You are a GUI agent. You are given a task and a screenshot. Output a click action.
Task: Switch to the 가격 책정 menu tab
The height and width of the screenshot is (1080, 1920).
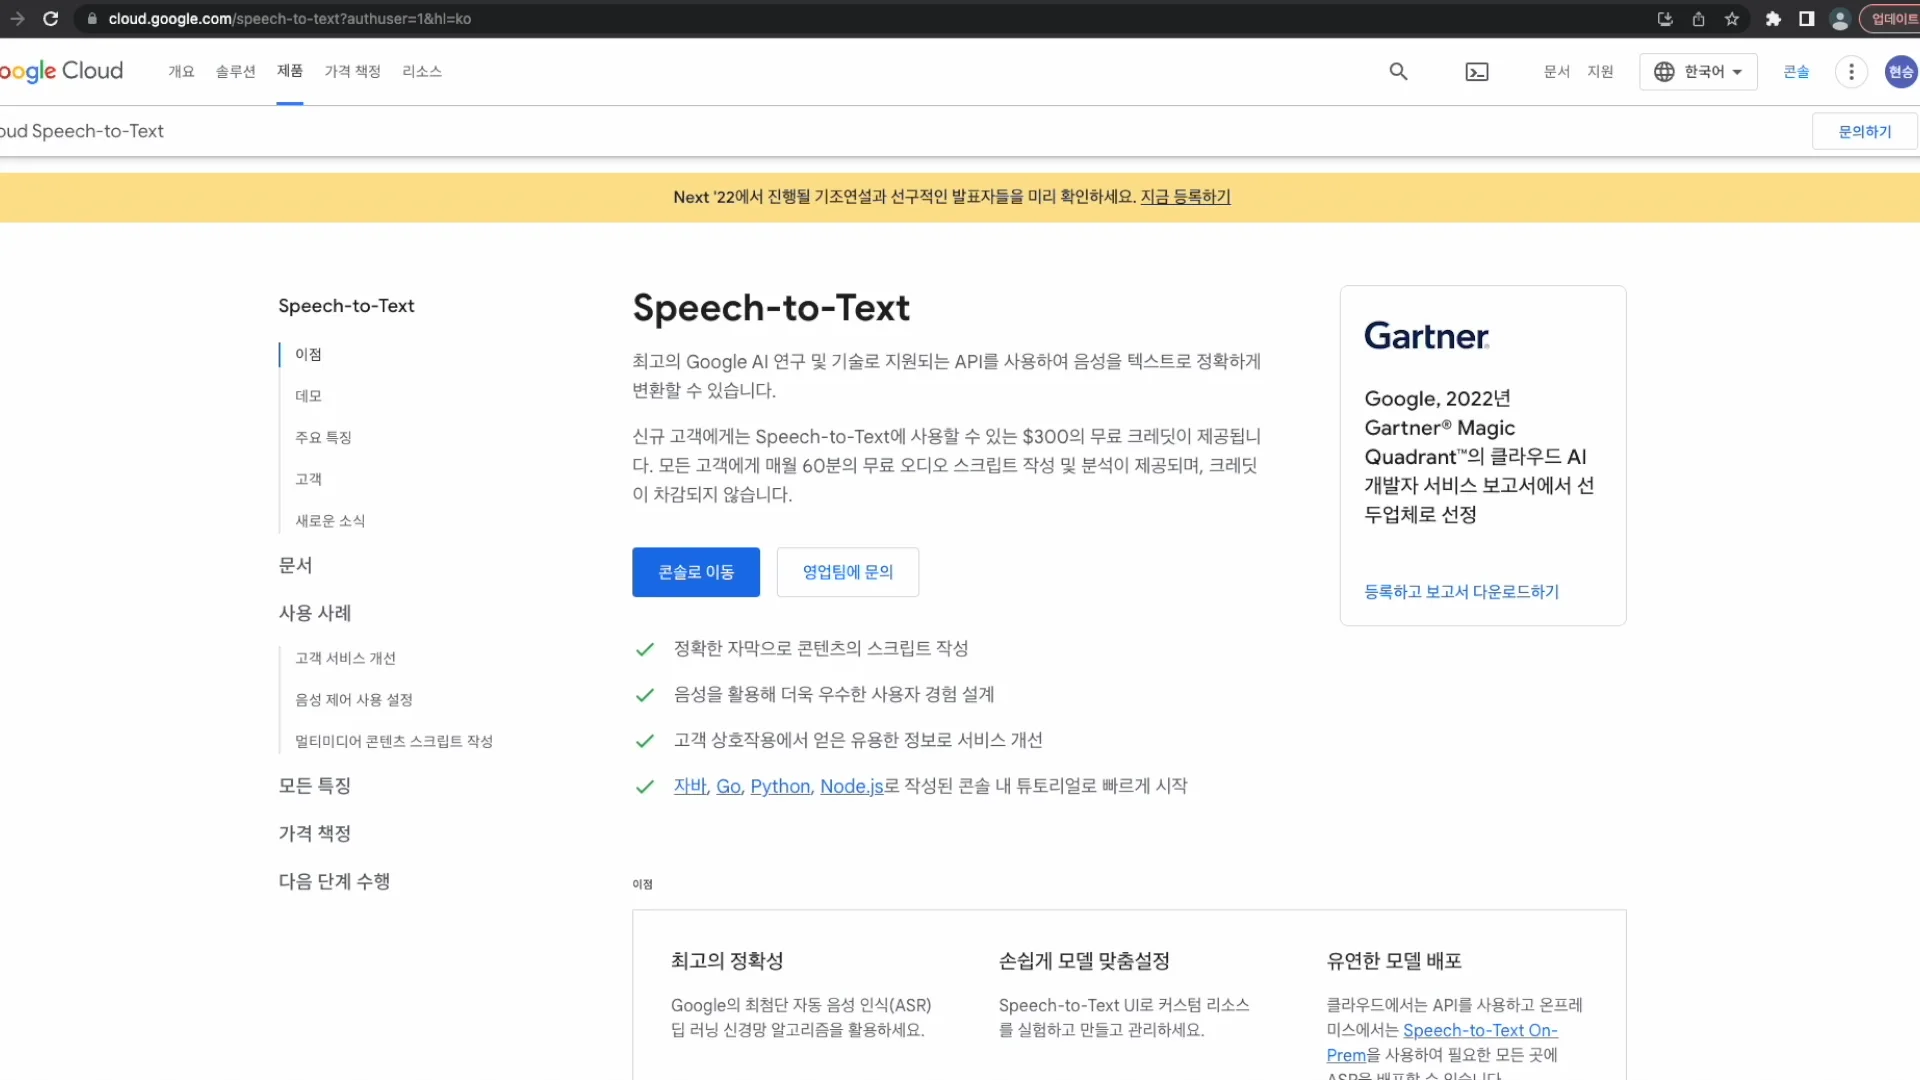click(x=352, y=71)
